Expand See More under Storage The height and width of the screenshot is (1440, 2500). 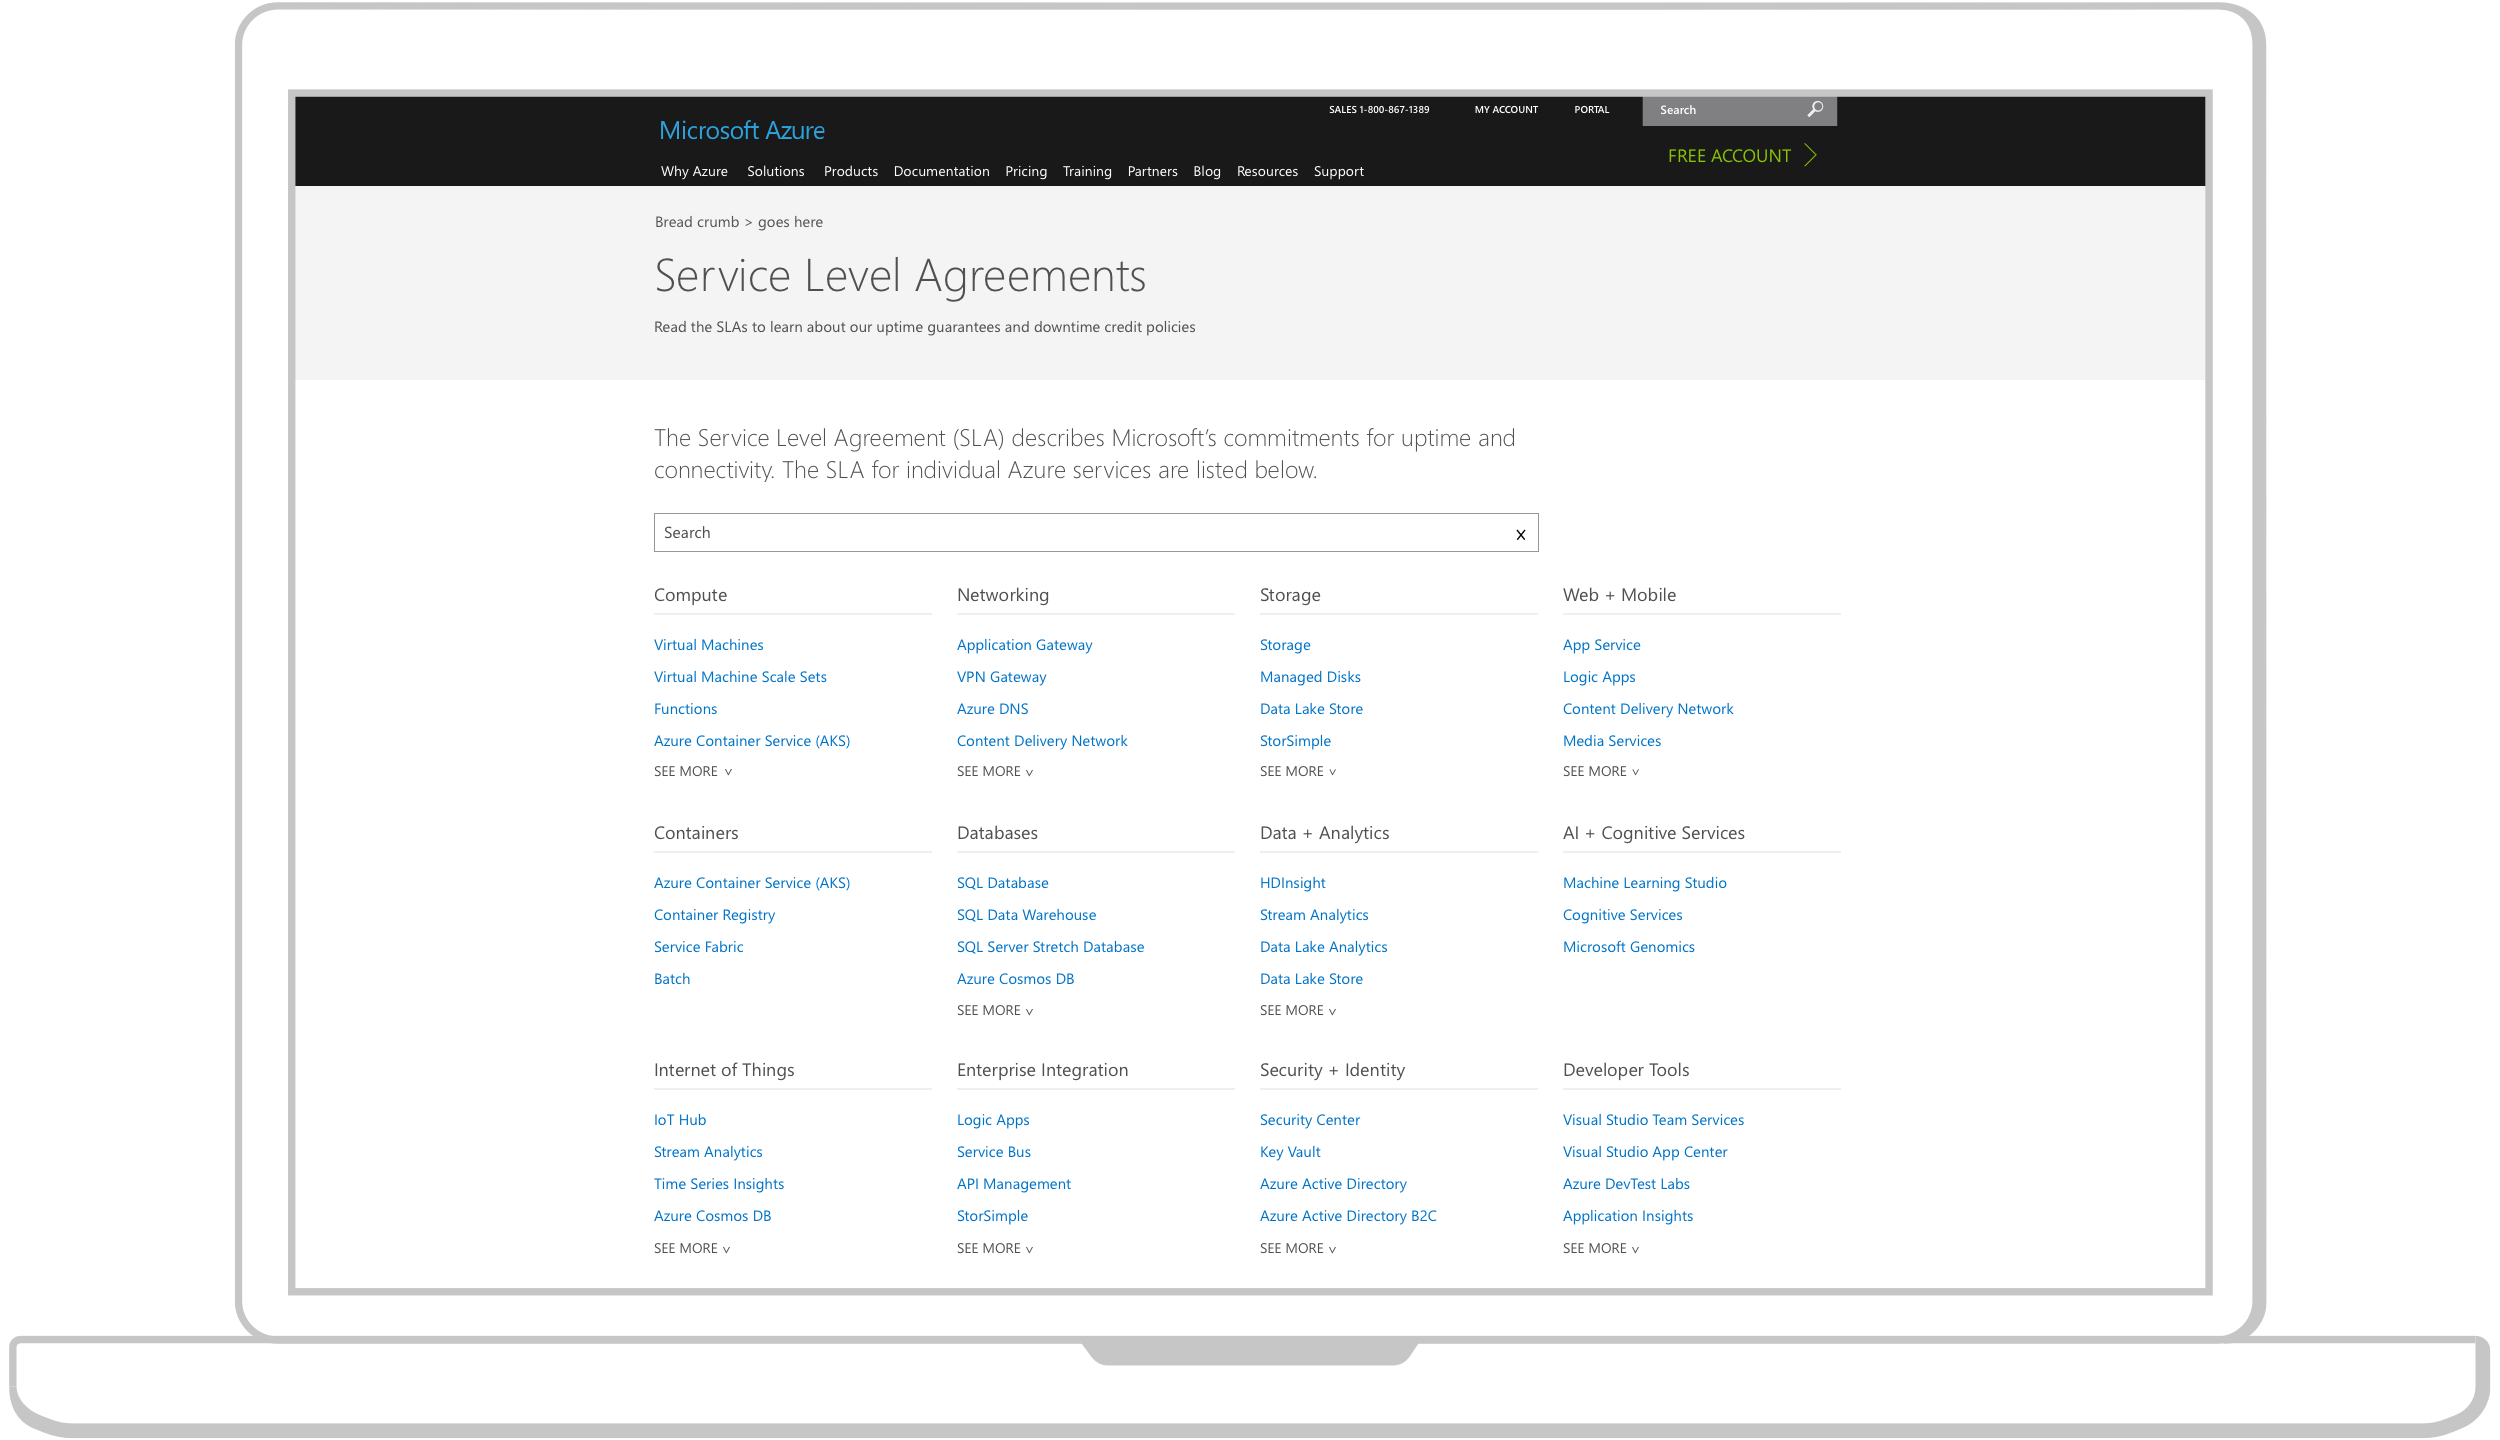[1298, 771]
